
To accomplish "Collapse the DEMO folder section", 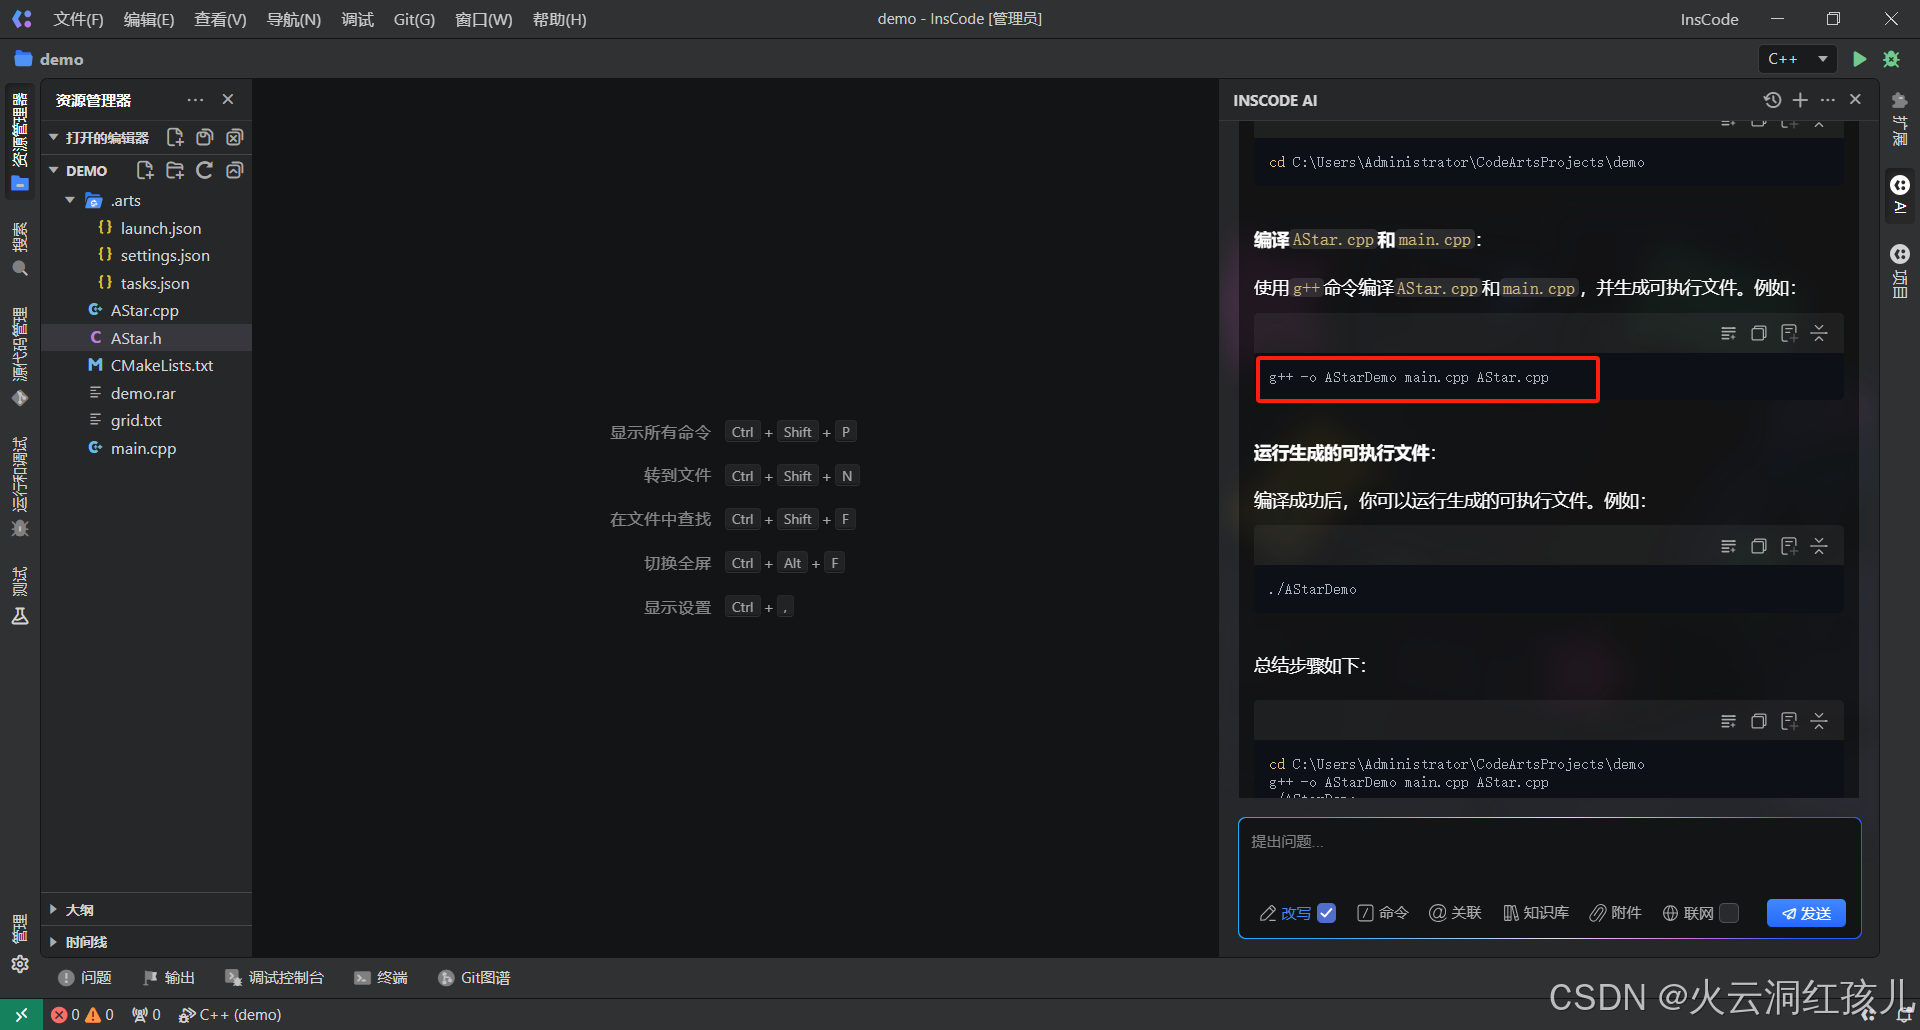I will [54, 170].
